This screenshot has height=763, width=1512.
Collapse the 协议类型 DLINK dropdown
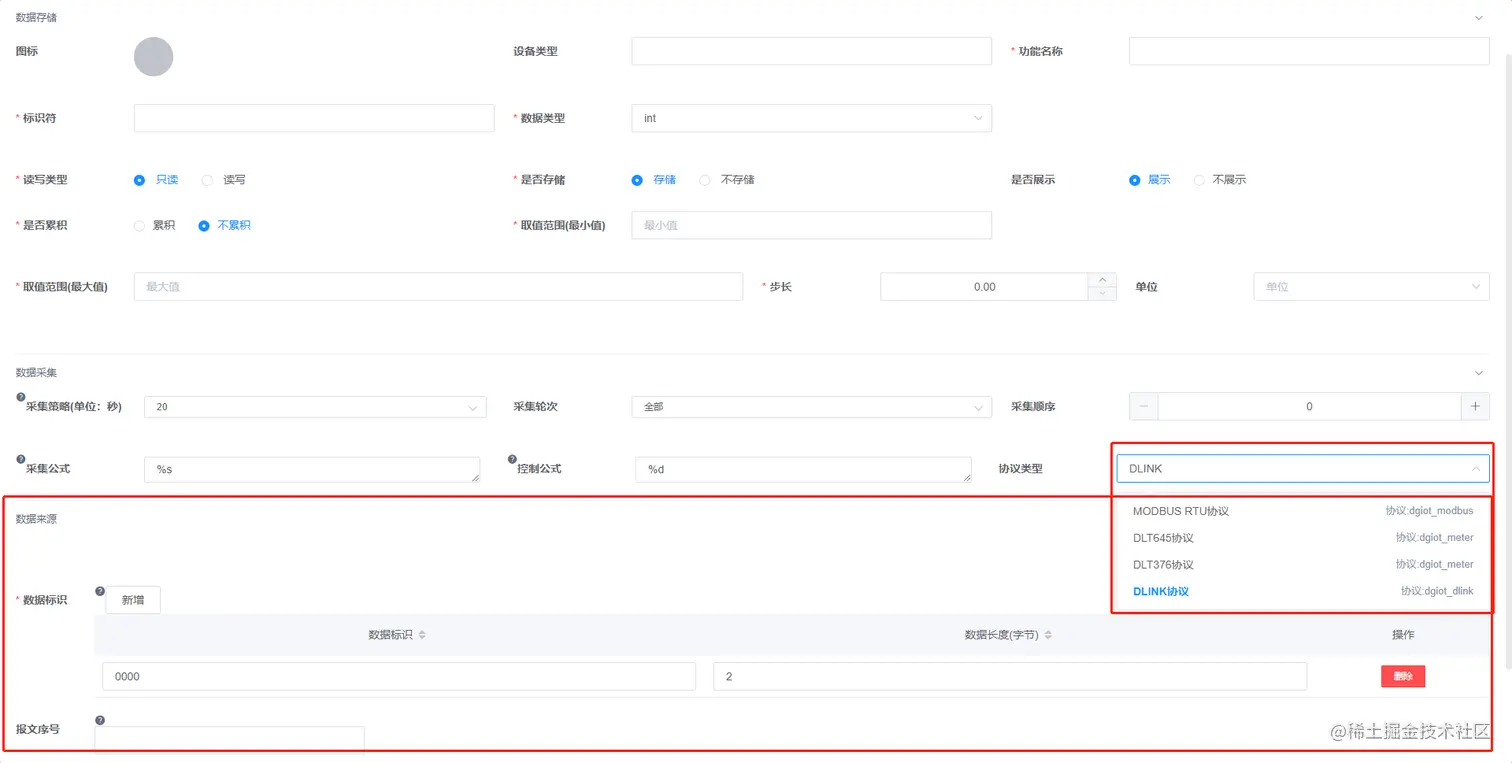pos(1303,468)
